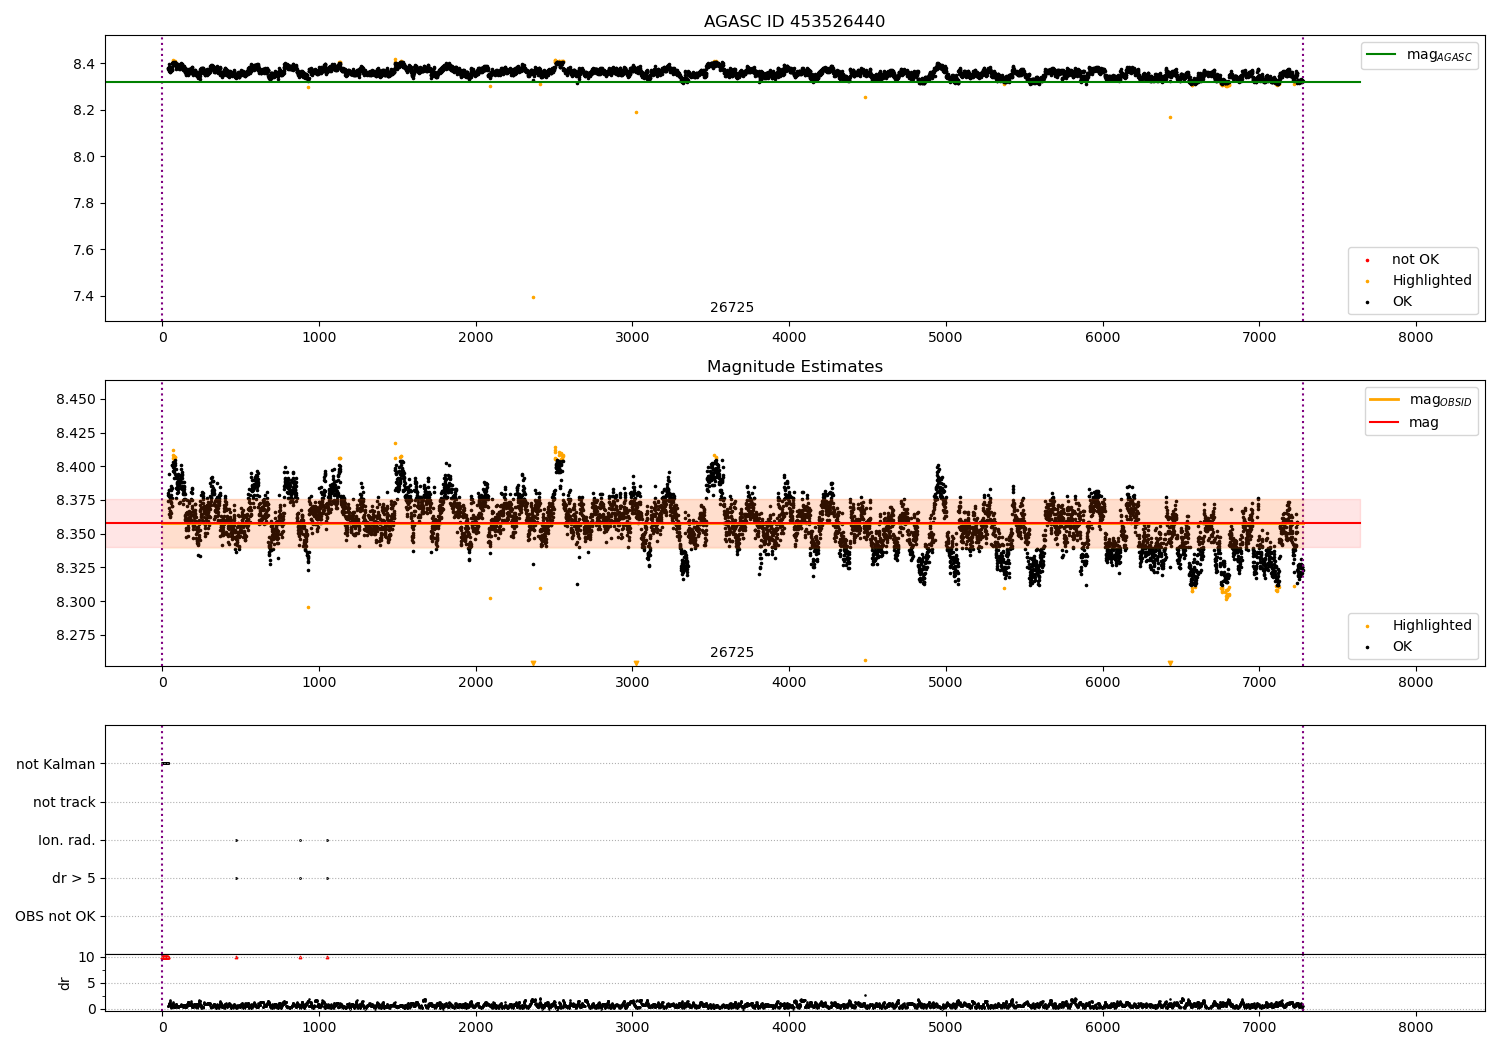This screenshot has width=1500, height=1050.
Task: Click the 8.325 y-axis tick label
Action: 76,568
